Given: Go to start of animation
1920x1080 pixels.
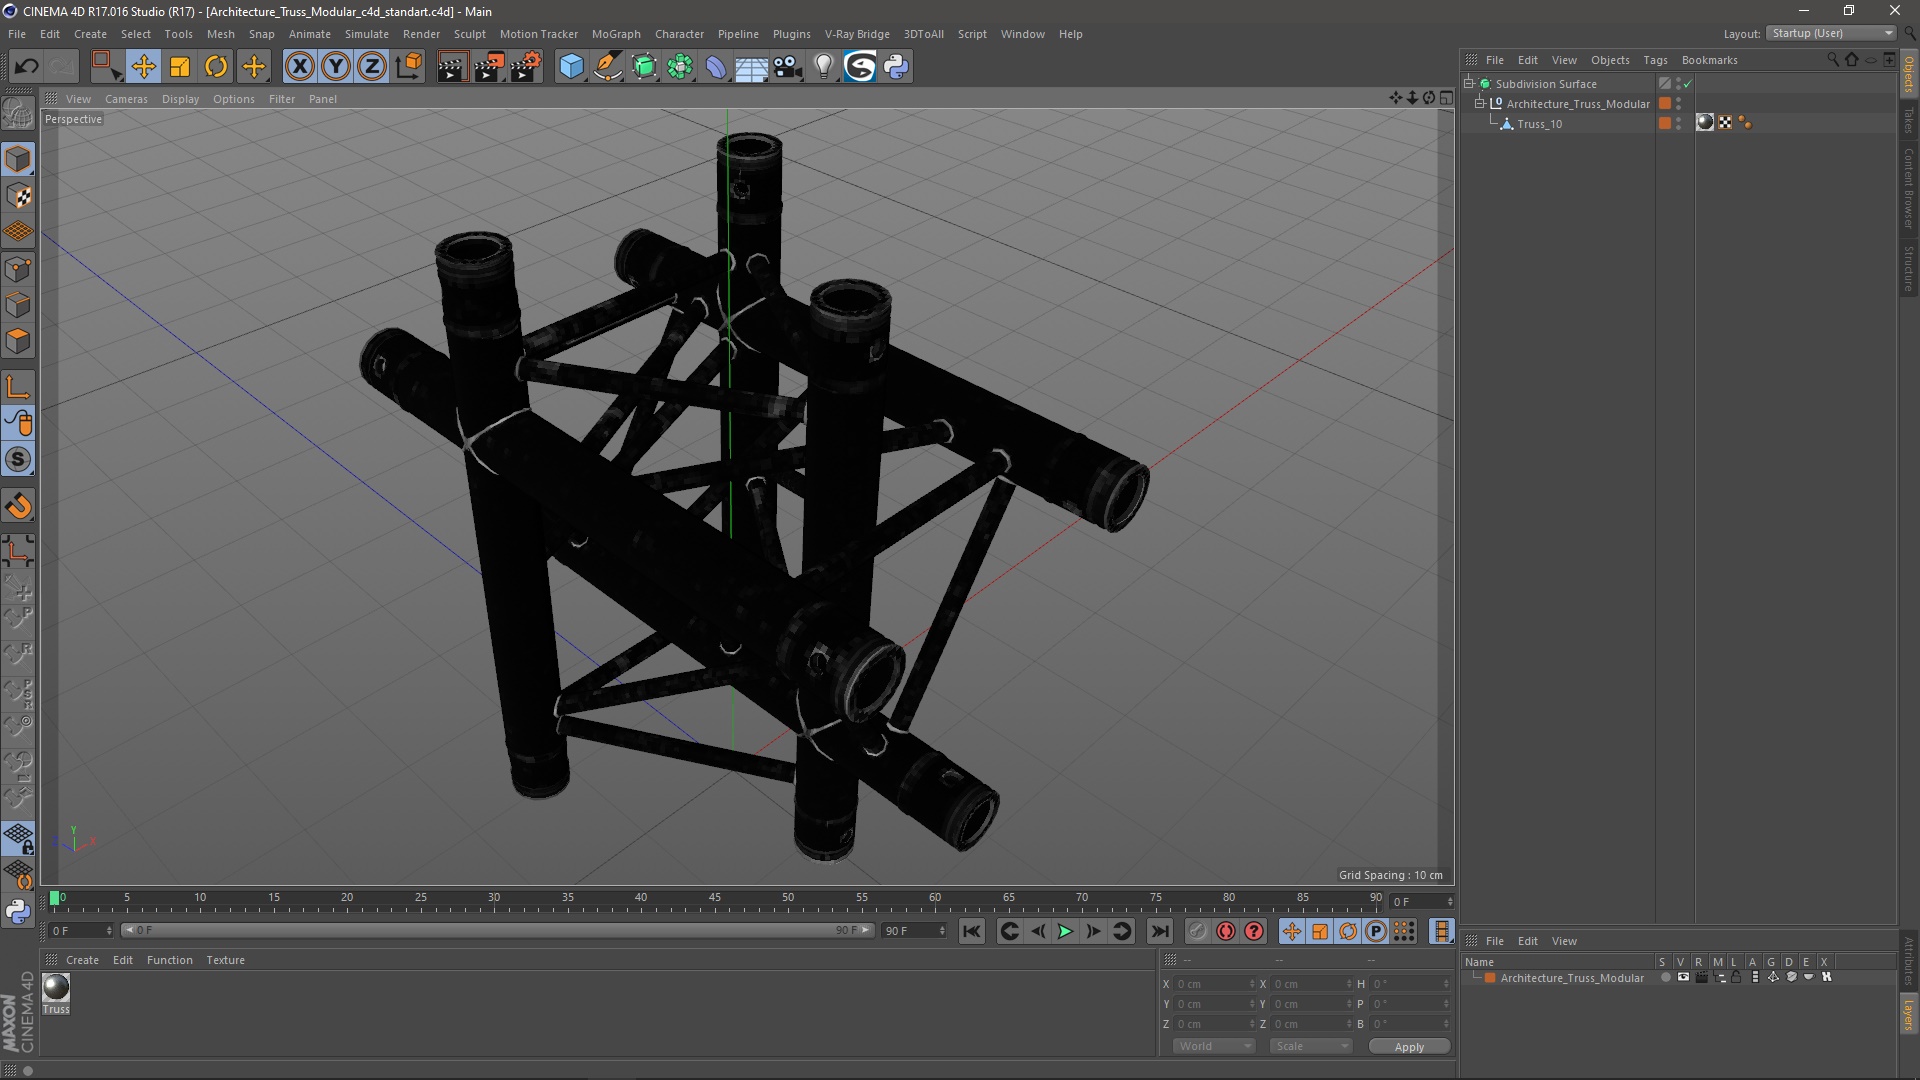Looking at the screenshot, I should pos(971,931).
